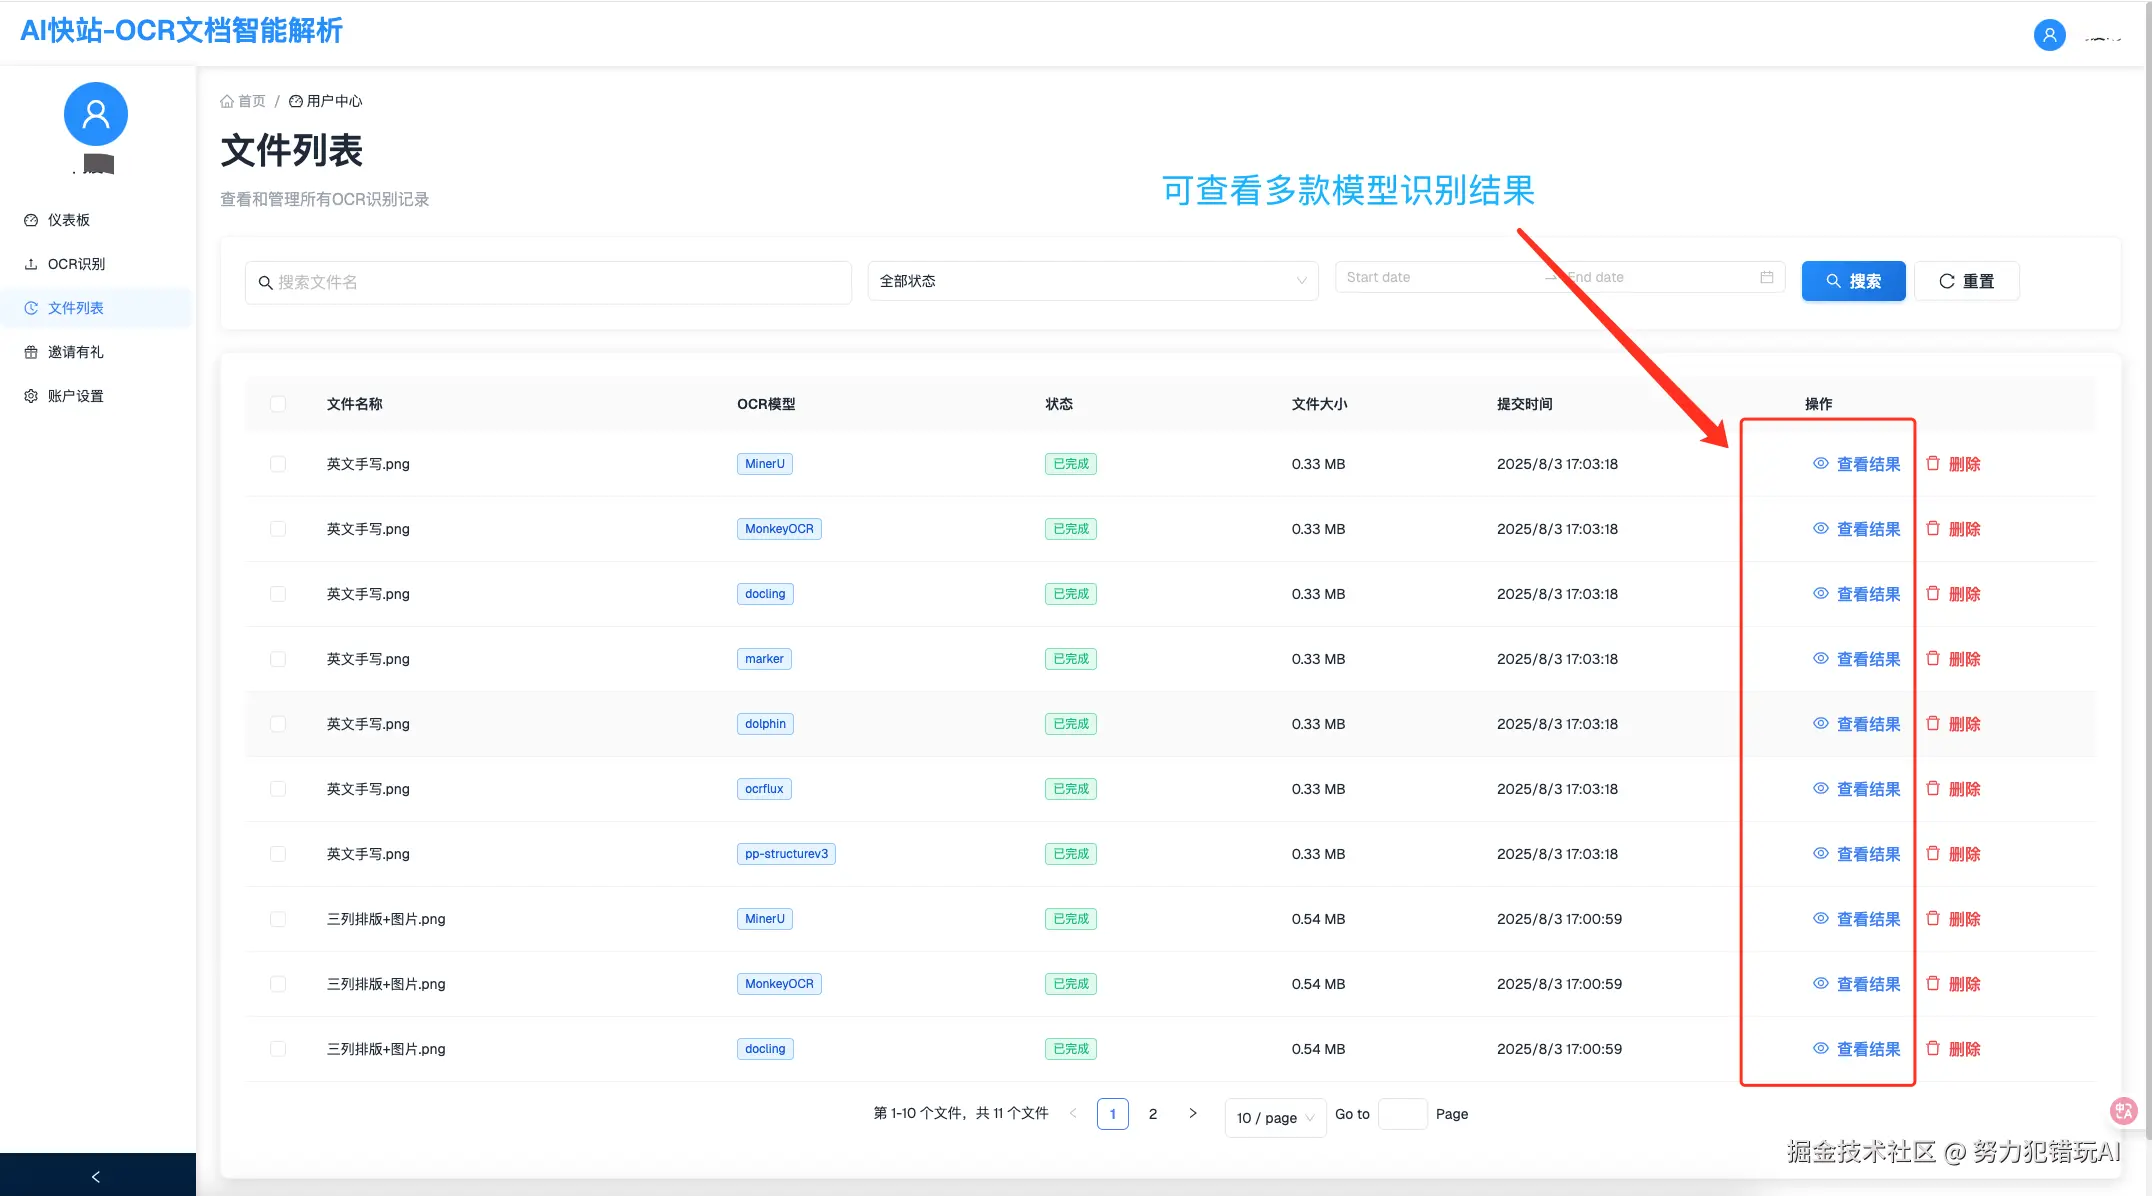
Task: Go to page 2 in the pagination
Action: [x=1153, y=1113]
